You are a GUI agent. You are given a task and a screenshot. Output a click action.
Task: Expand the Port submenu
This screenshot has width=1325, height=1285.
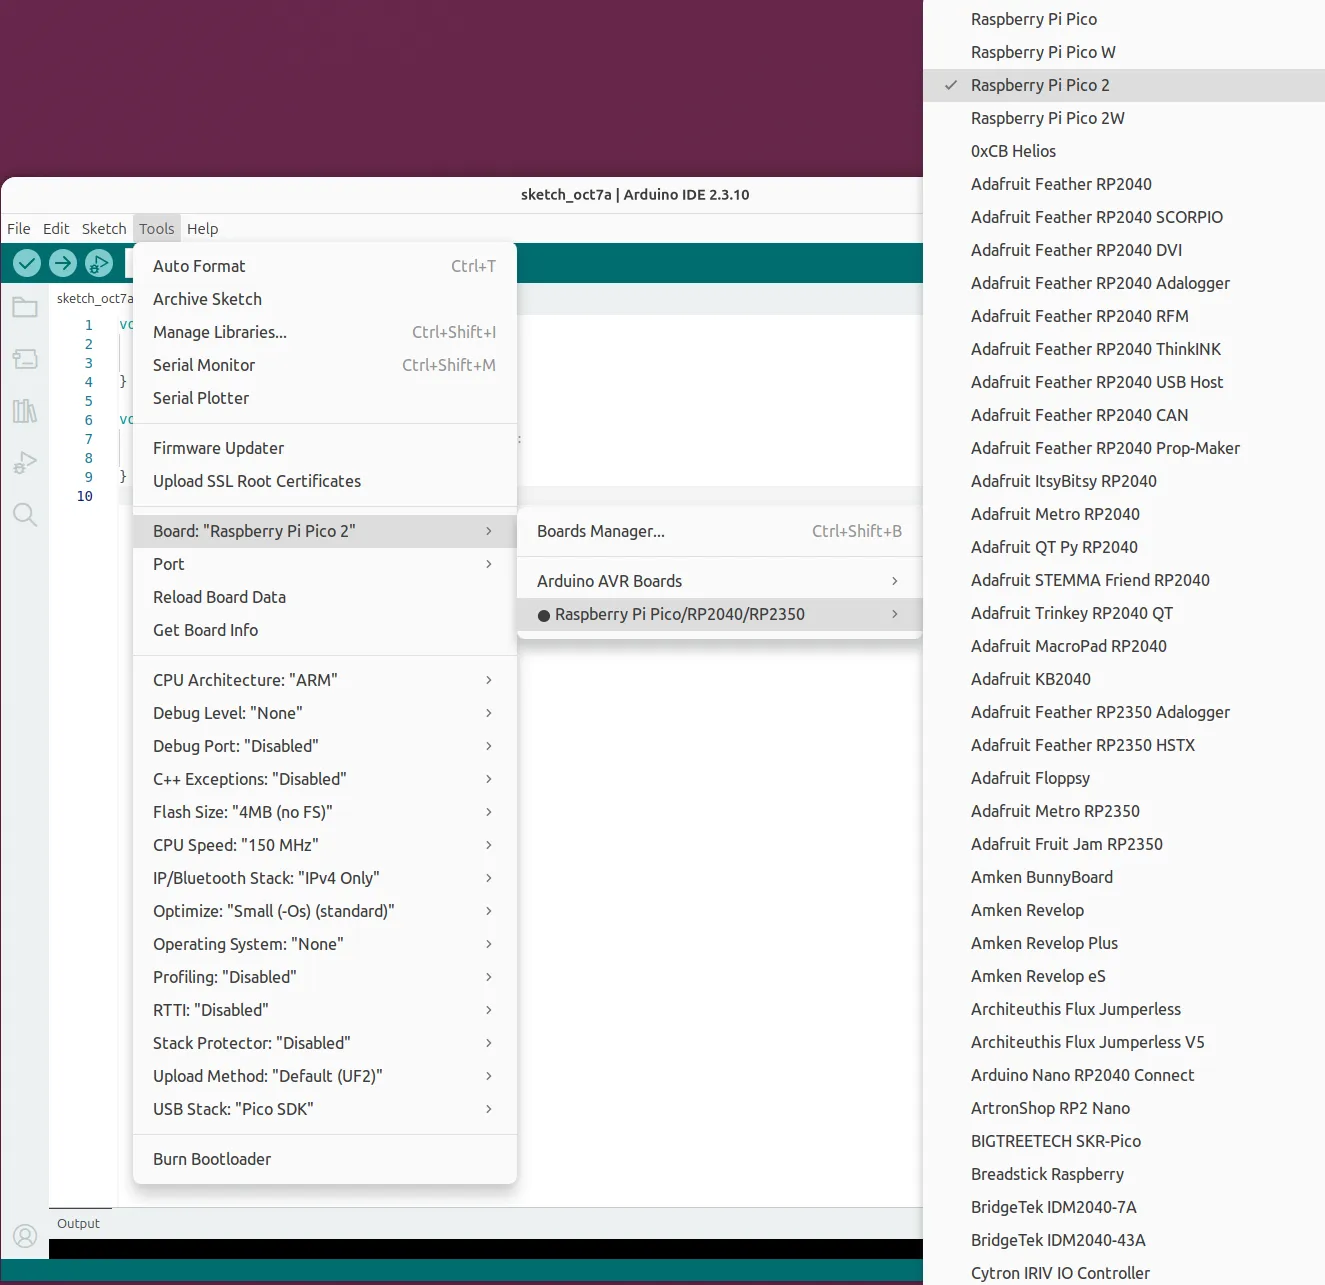pos(325,564)
